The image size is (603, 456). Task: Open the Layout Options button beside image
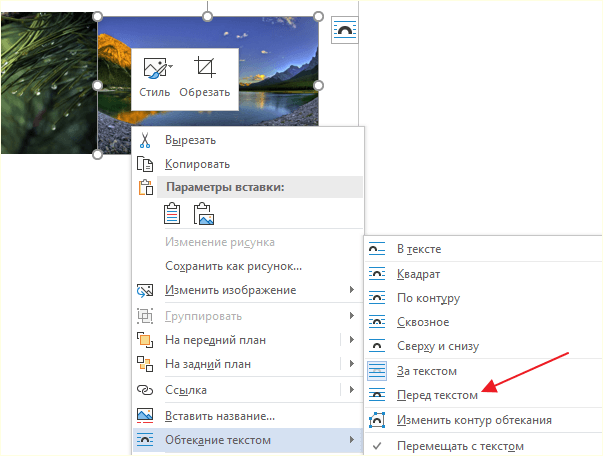pyautogui.click(x=344, y=30)
